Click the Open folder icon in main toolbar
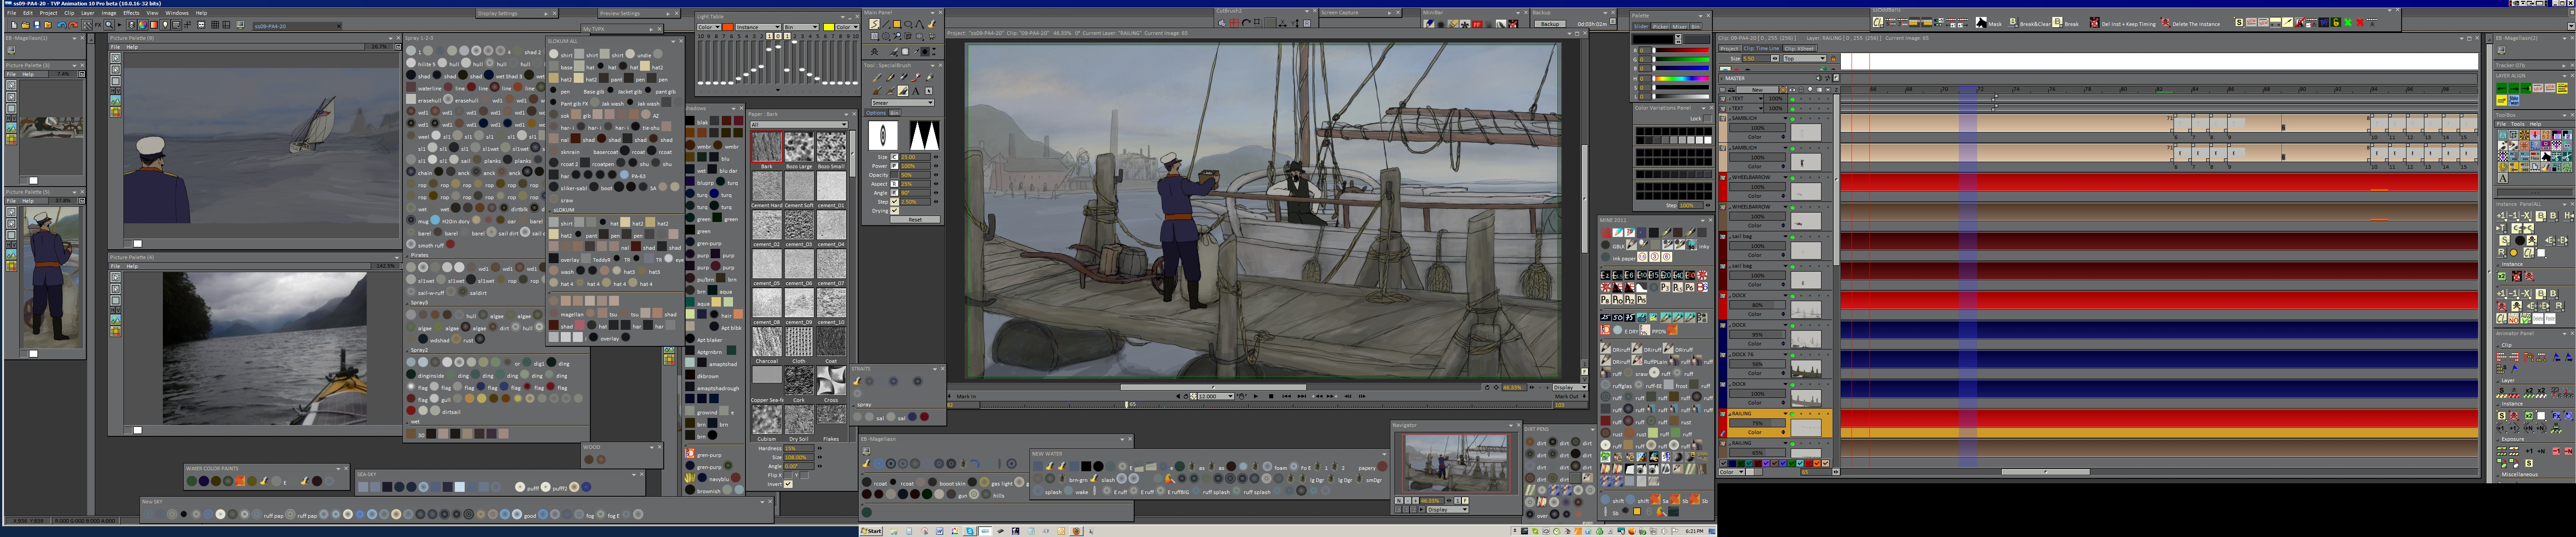 [x=25, y=25]
